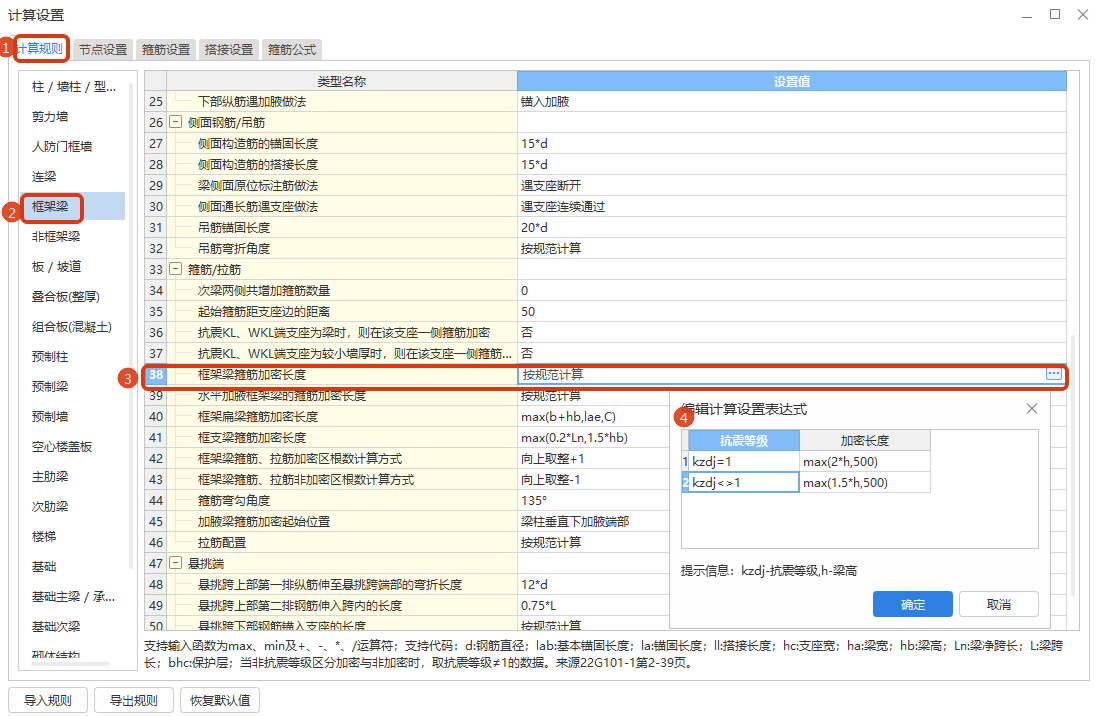Open the 搭接设置 tab
Viewport: 1099px width, 716px height.
tap(229, 49)
